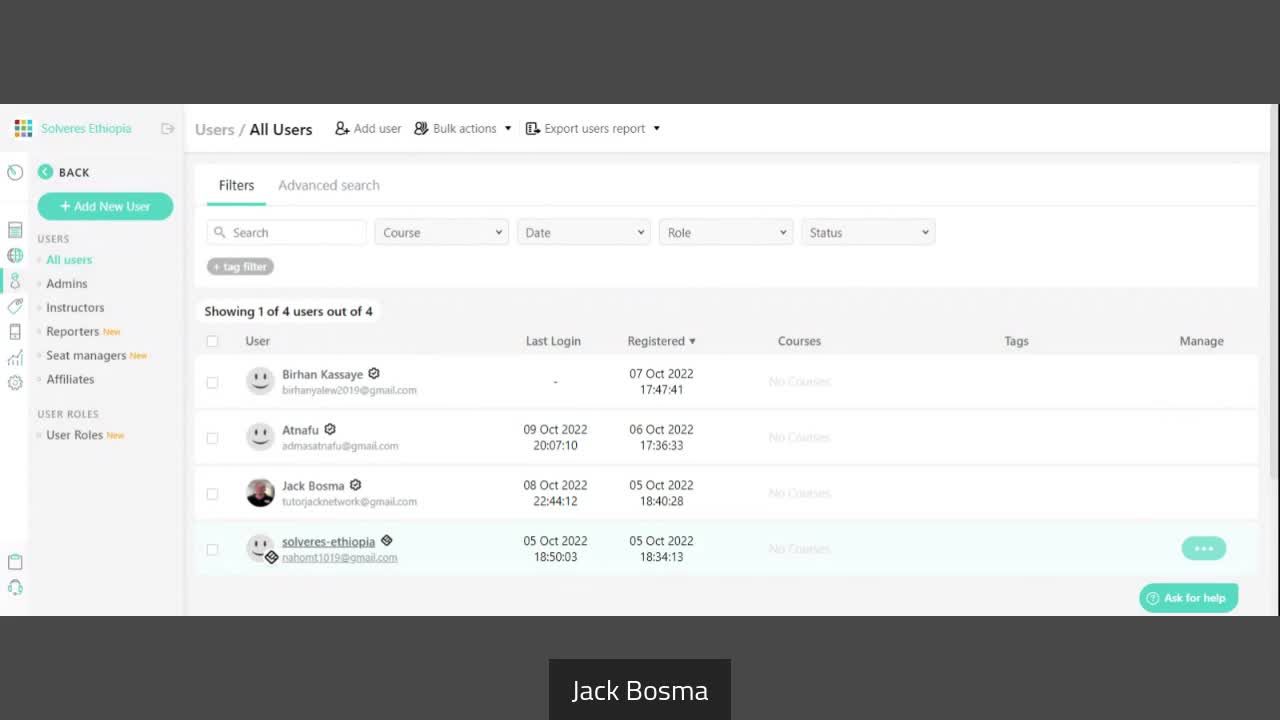The width and height of the screenshot is (1280, 720).
Task: Open the Course filter dropdown
Action: (442, 232)
